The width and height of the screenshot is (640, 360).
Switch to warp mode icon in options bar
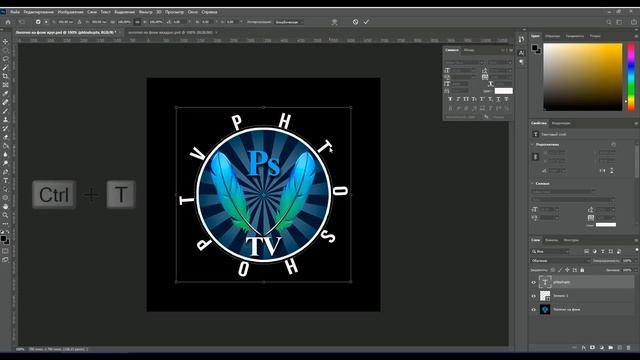point(334,22)
